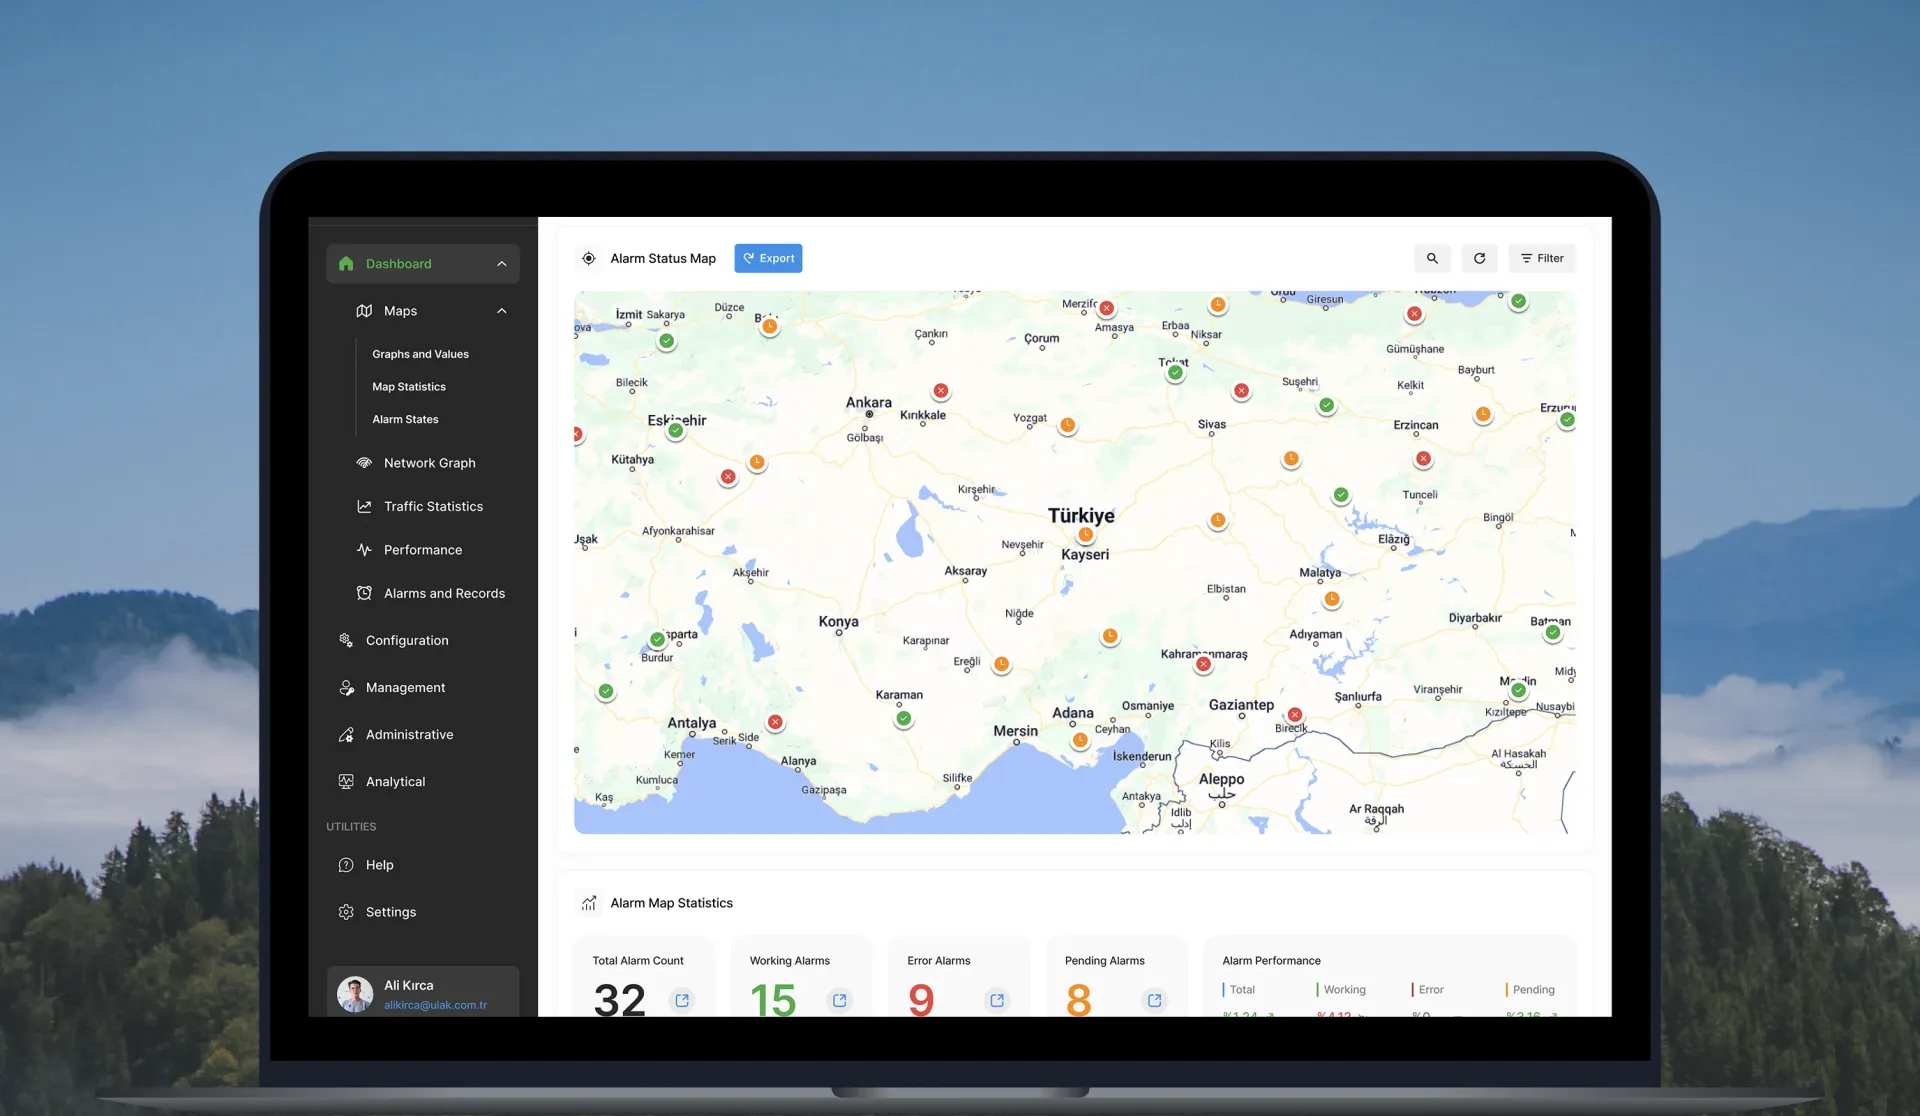Image resolution: width=1920 pixels, height=1116 pixels.
Task: Select the red marker east of Antalya
Action: coord(775,722)
